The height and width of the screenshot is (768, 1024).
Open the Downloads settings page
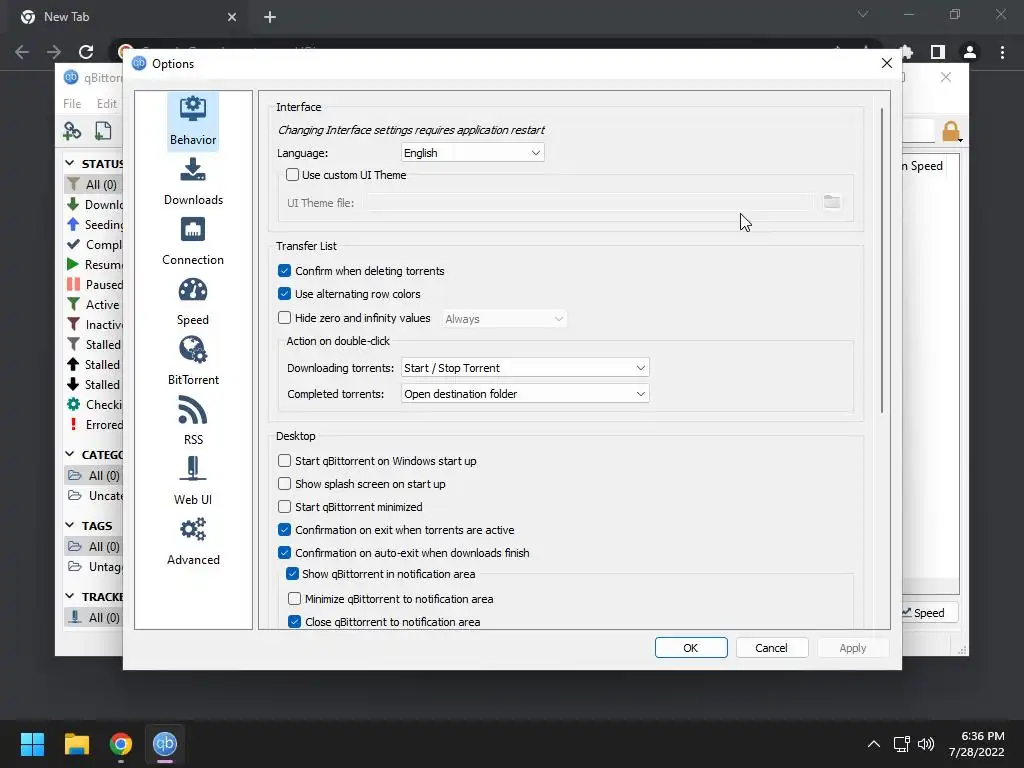[193, 182]
